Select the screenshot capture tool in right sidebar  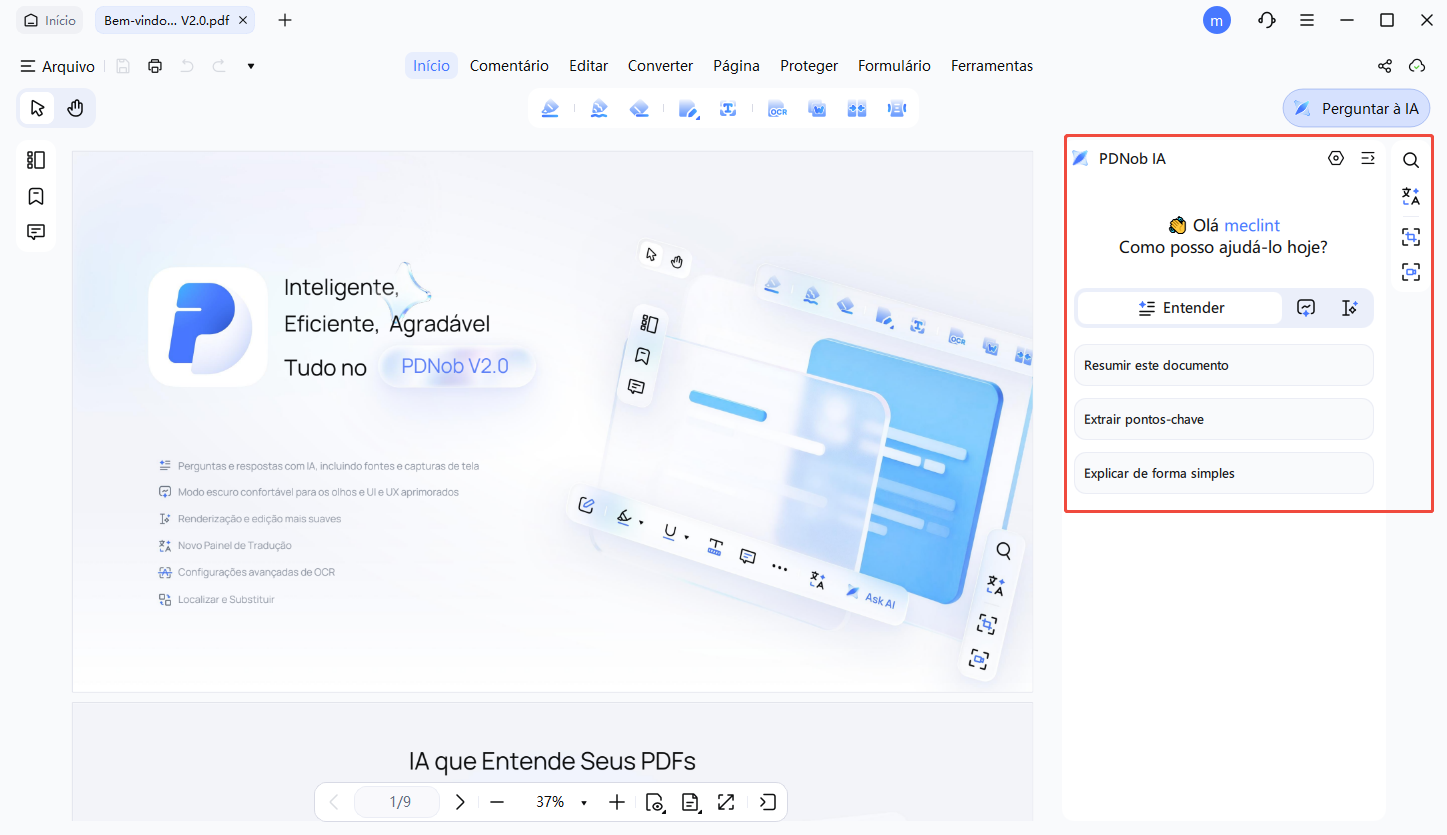click(x=1411, y=237)
